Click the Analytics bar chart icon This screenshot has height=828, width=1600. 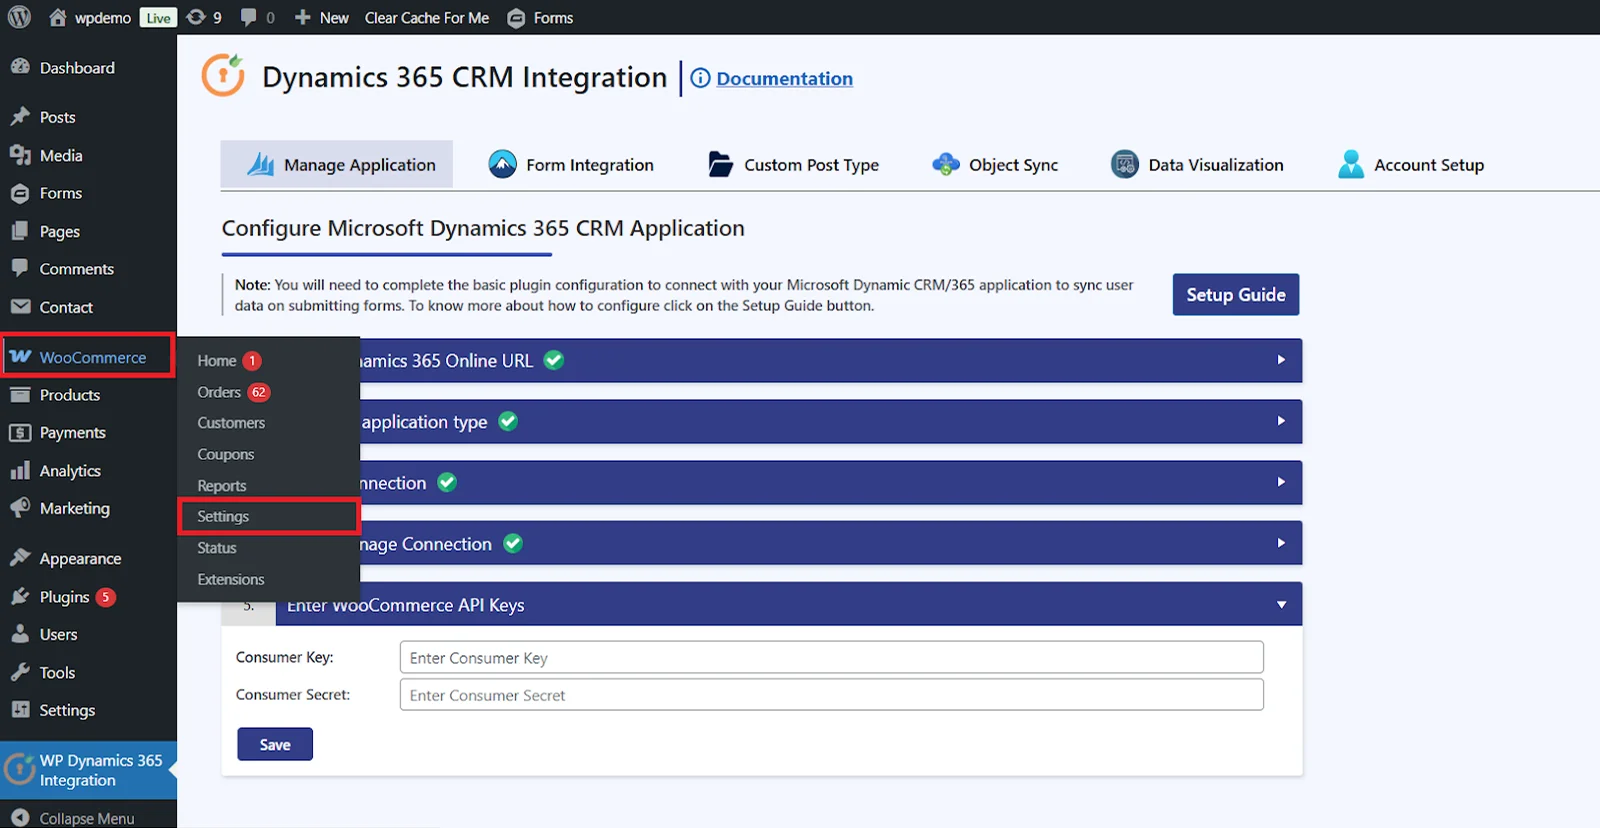[20, 470]
